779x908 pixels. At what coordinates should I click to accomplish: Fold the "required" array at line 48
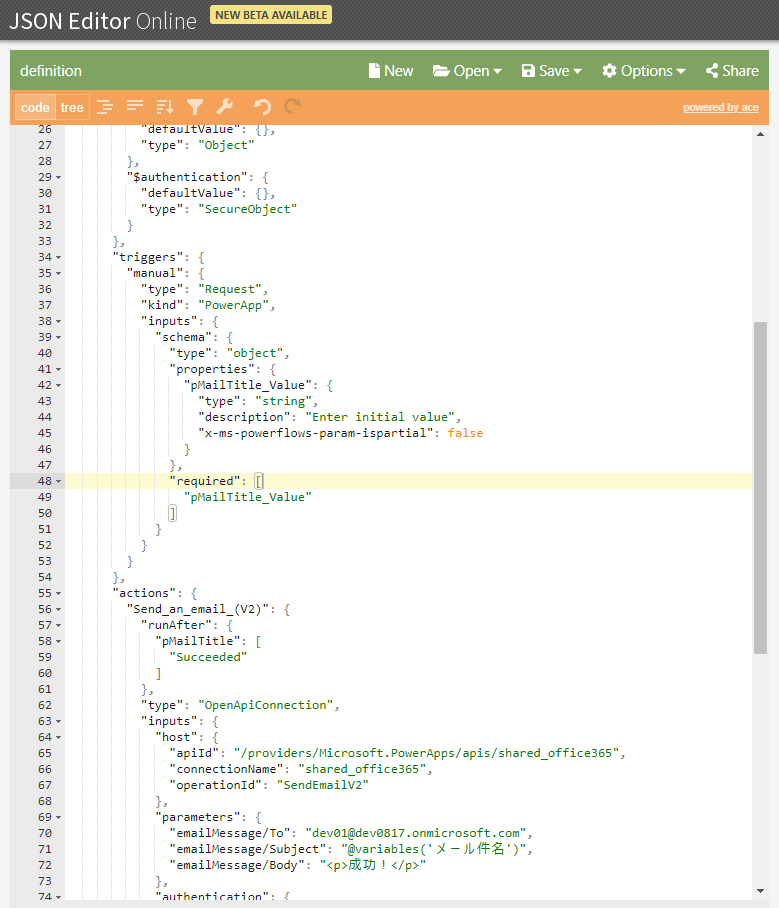58,481
